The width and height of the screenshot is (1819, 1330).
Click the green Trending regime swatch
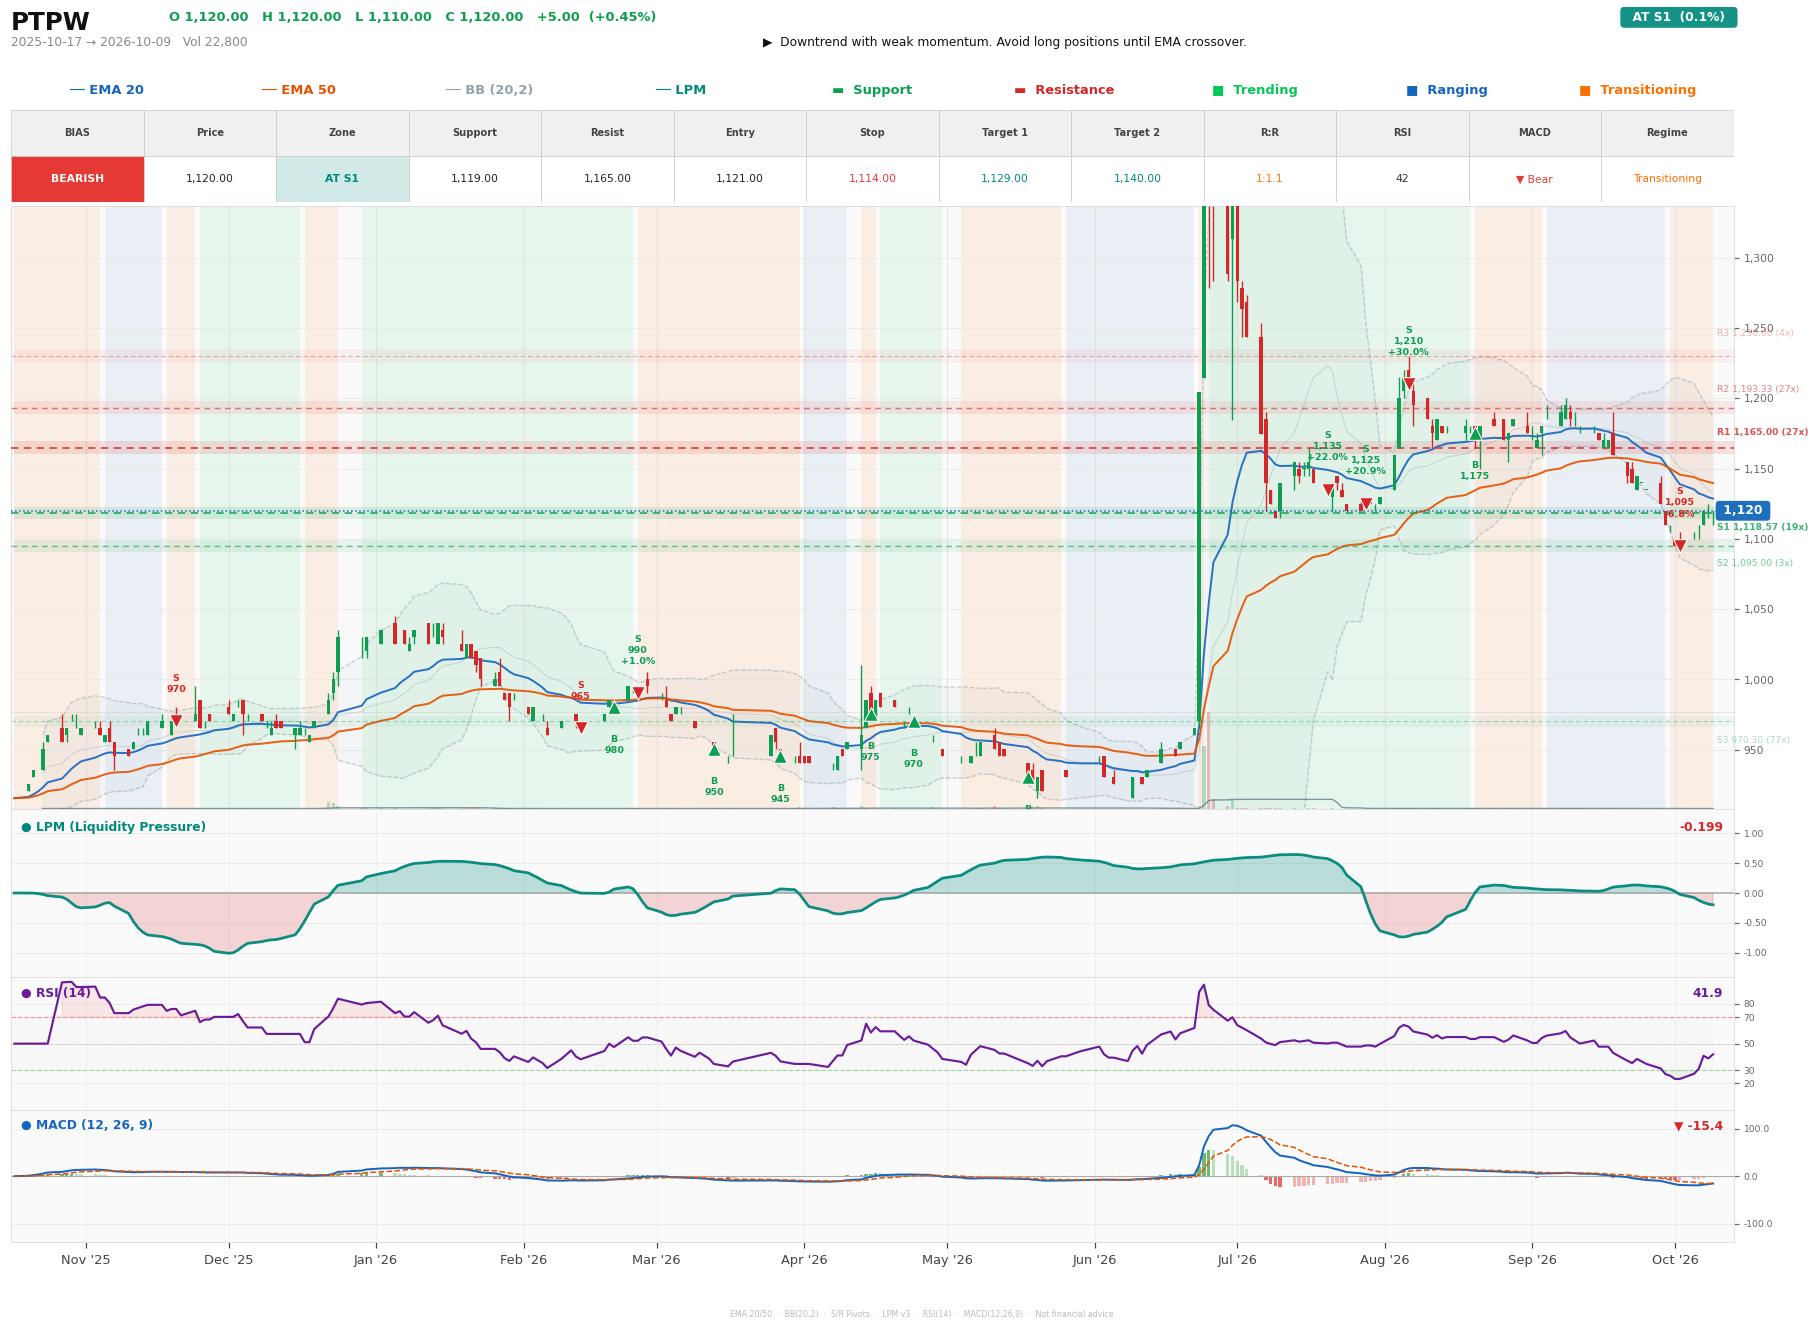pyautogui.click(x=1218, y=90)
